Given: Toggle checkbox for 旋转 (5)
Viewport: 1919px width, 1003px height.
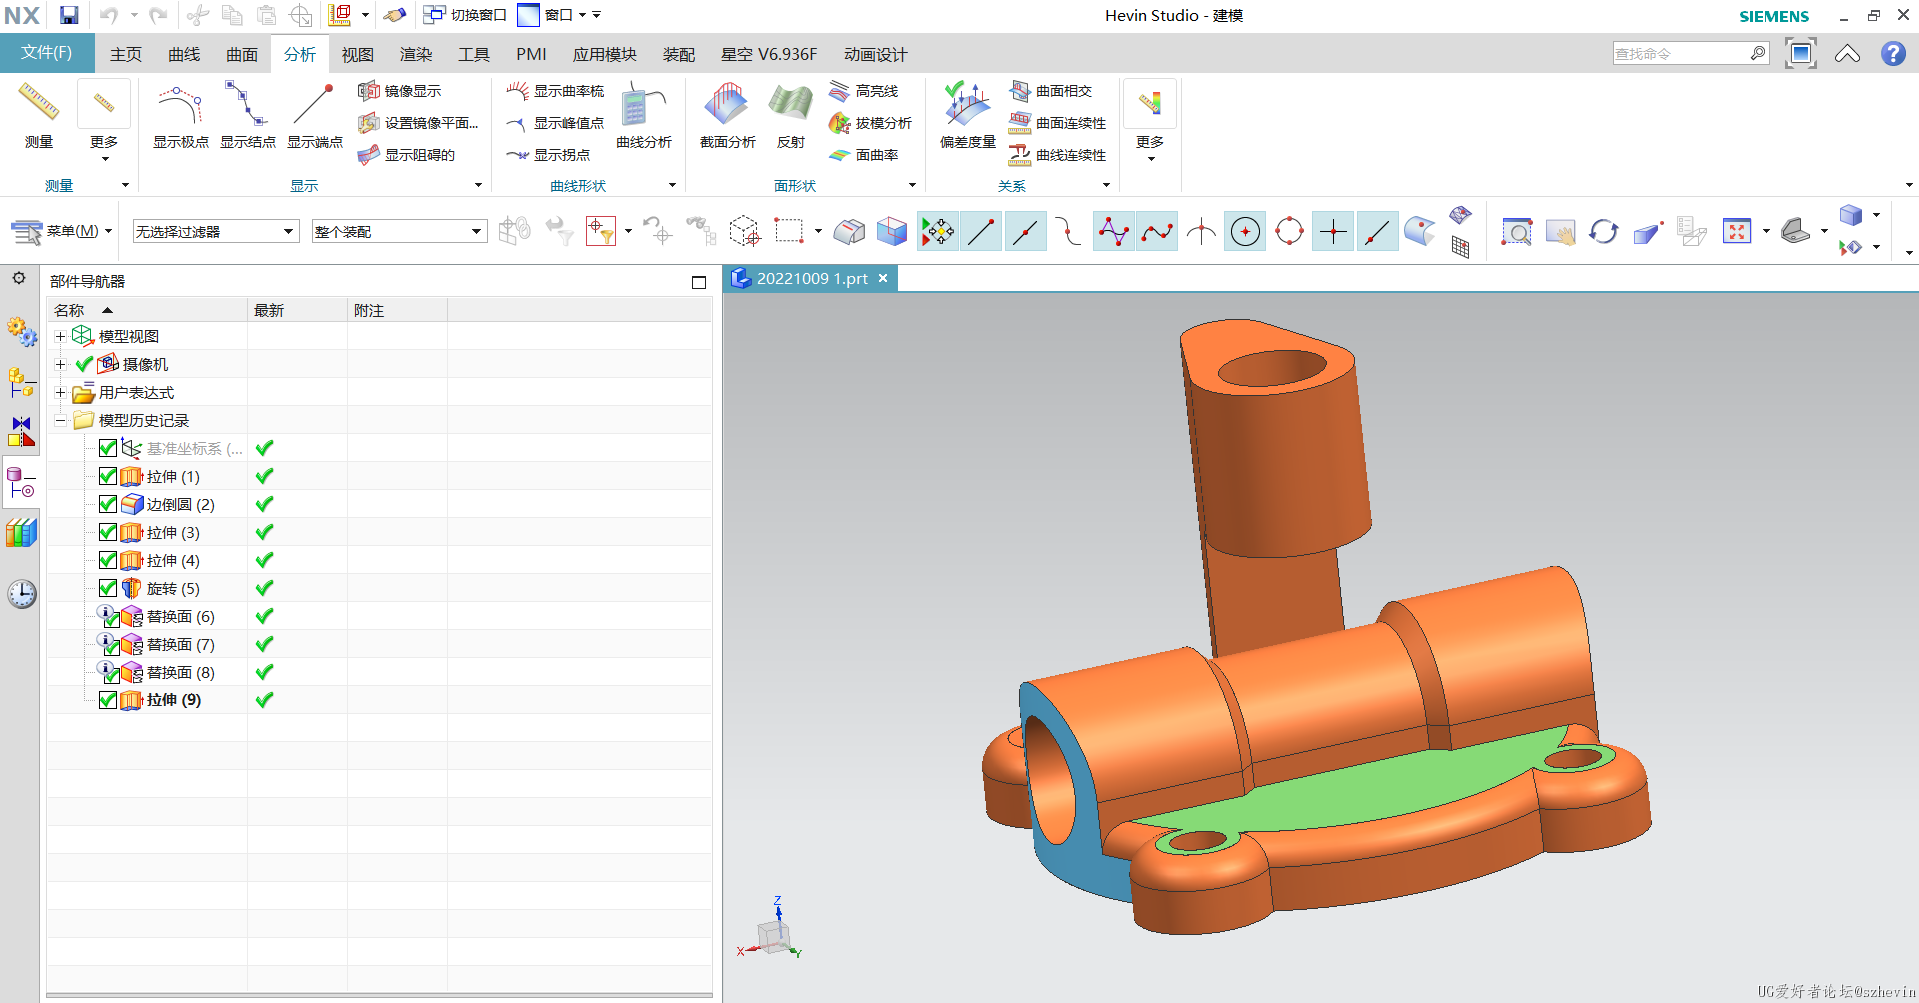Looking at the screenshot, I should point(108,588).
